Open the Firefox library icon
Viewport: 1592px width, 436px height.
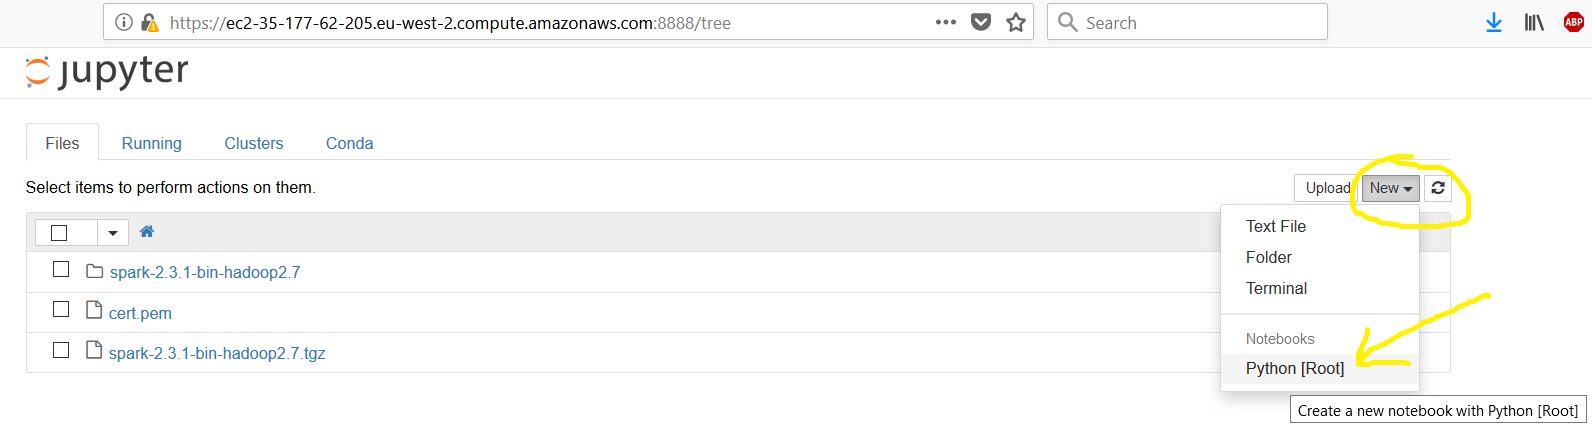click(1534, 22)
